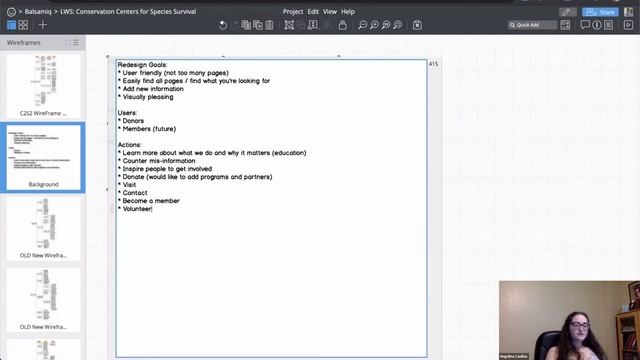Click the Edit text icon in toolbar
This screenshot has height=360, width=640.
click(313, 25)
